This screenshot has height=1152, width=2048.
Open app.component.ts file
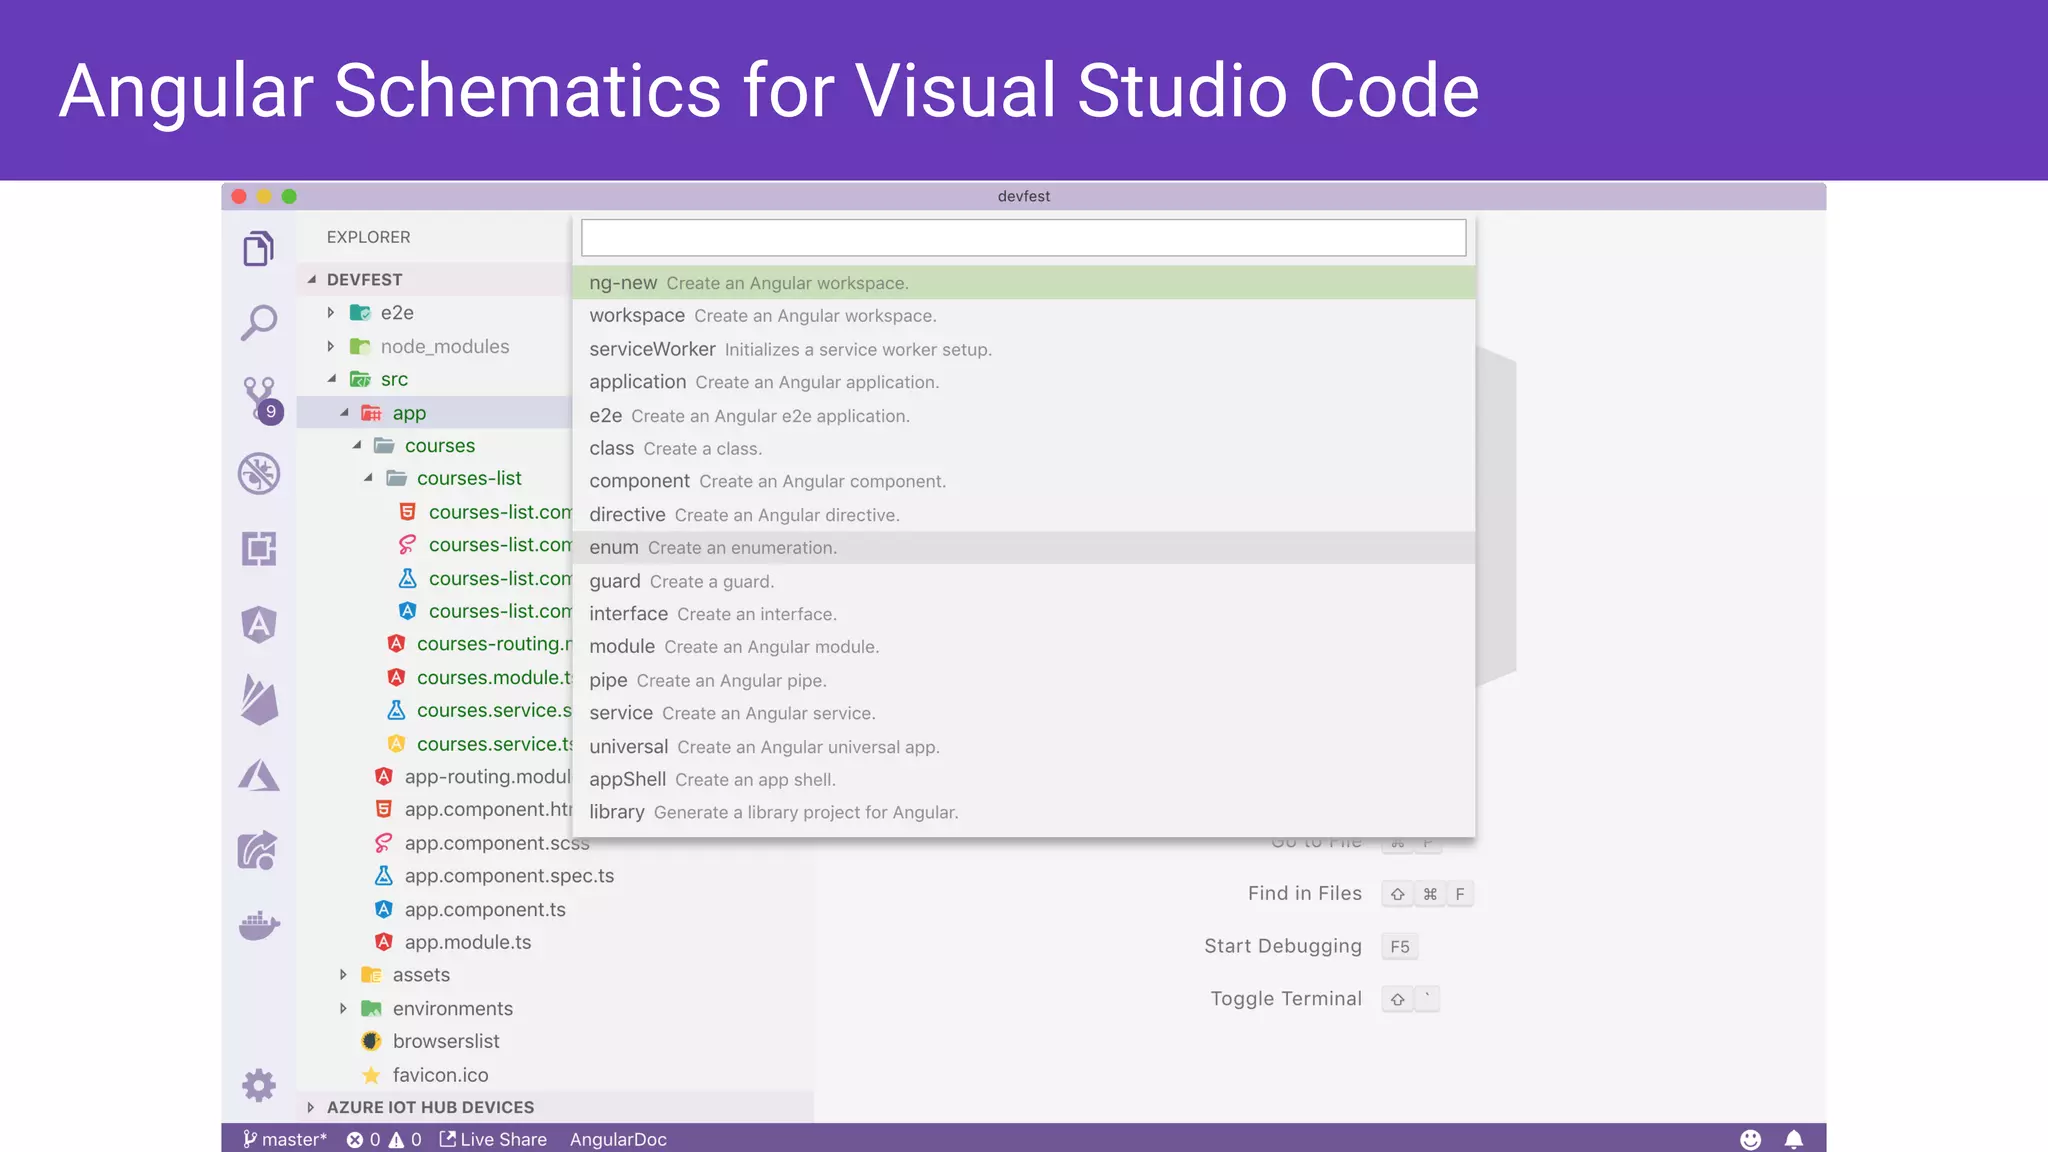[485, 909]
